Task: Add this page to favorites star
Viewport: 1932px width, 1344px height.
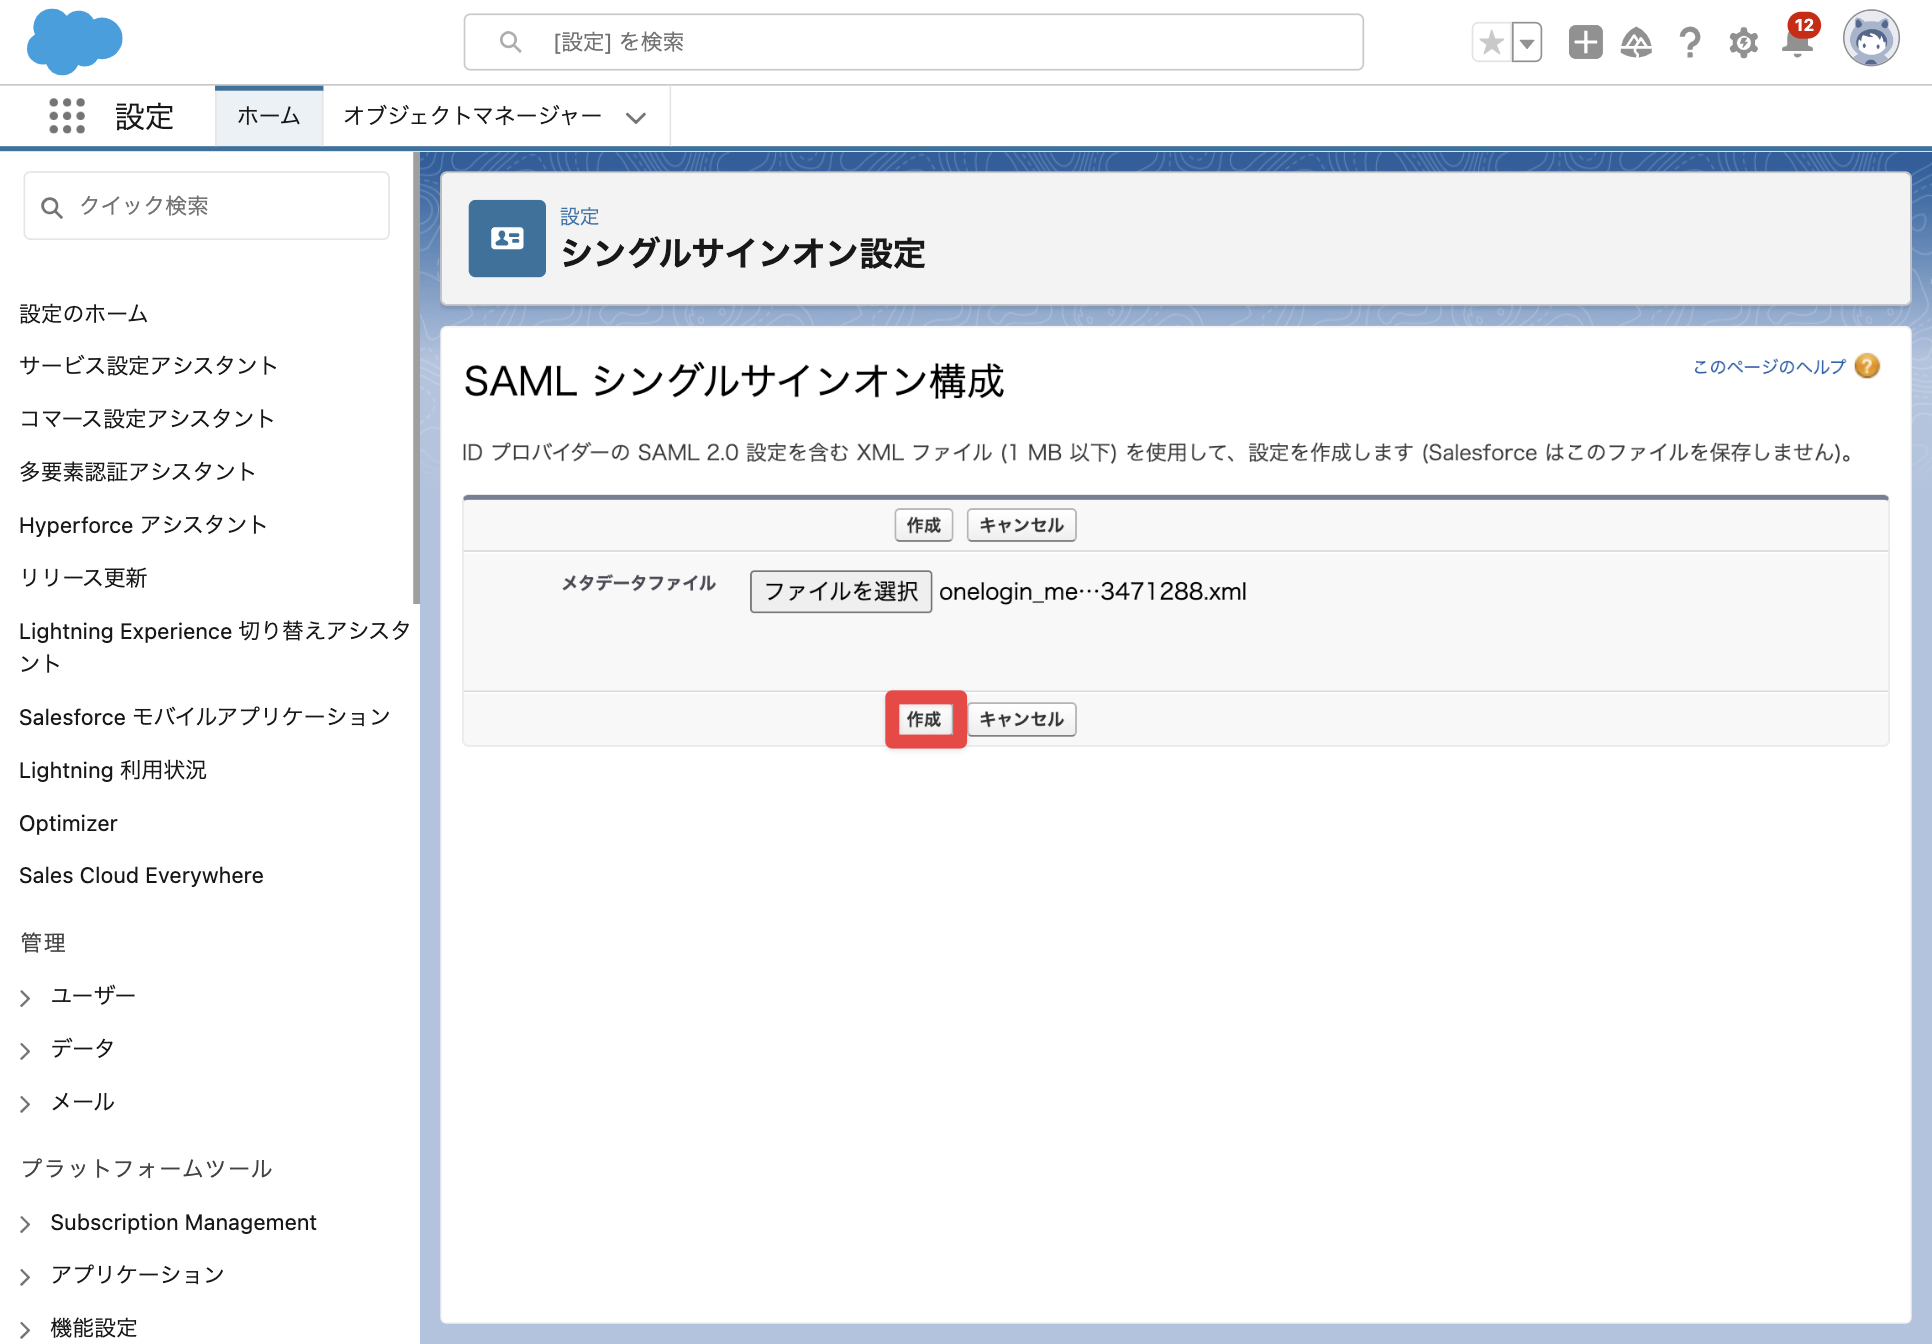Action: click(1491, 42)
